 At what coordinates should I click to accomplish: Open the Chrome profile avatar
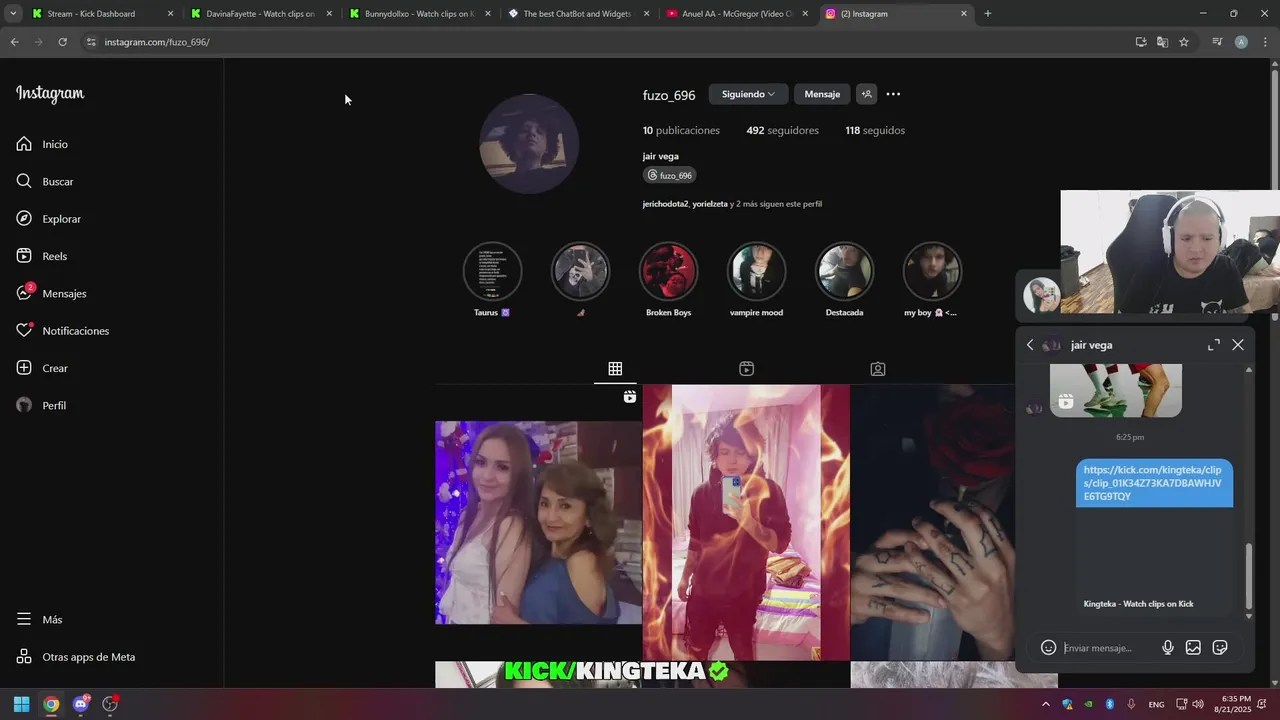1241,42
